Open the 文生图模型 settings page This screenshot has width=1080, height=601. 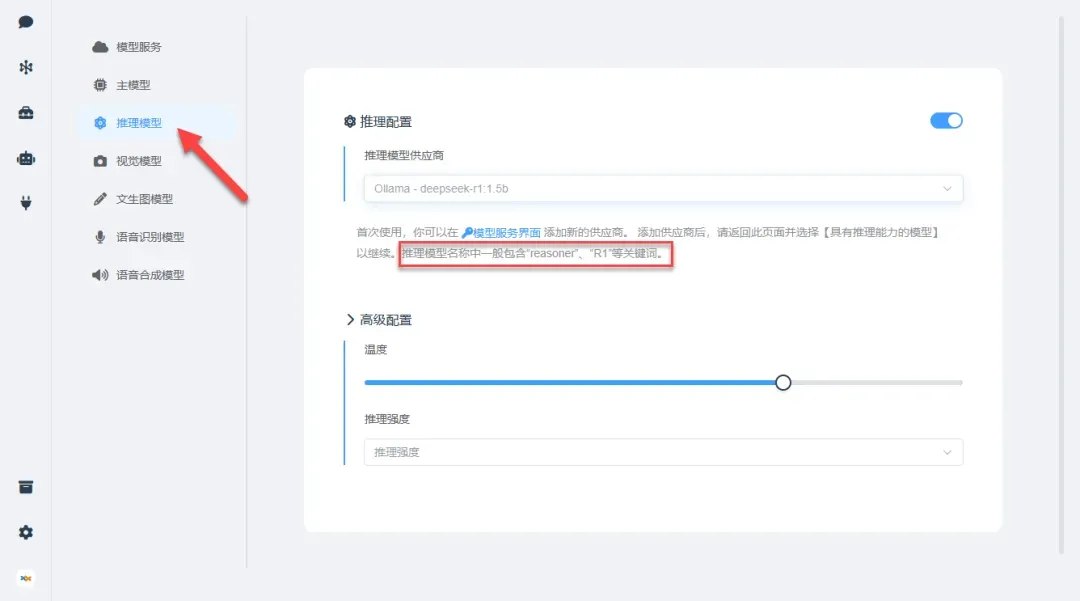click(x=158, y=199)
